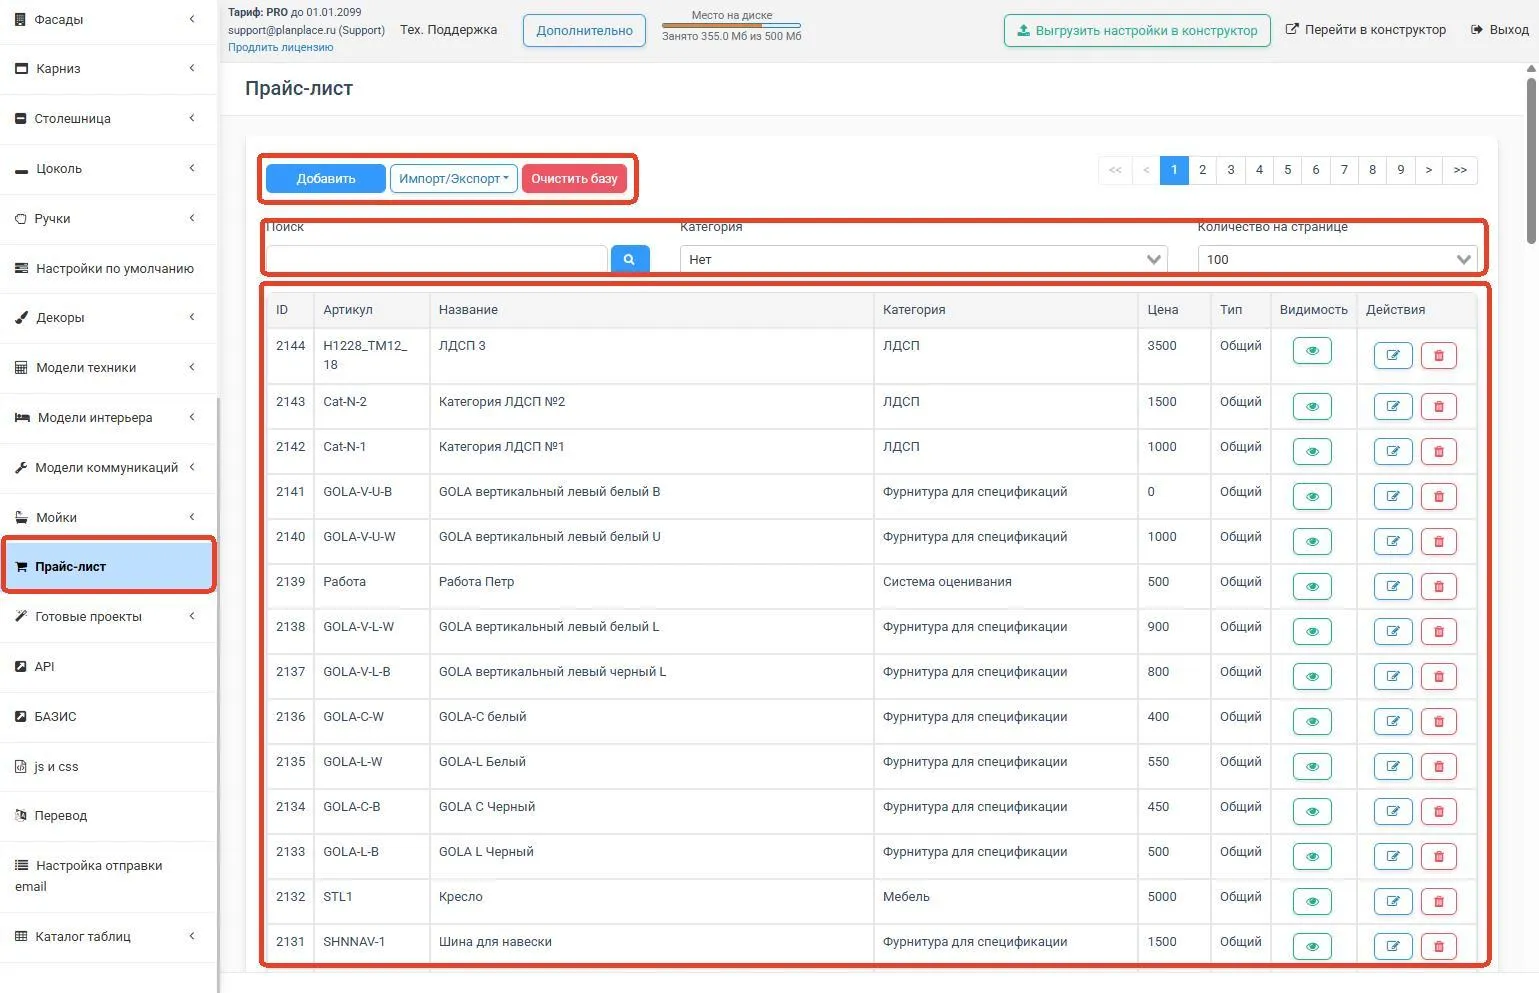The width and height of the screenshot is (1539, 993).
Task: Open the js и css sidebar item
Action: point(108,767)
